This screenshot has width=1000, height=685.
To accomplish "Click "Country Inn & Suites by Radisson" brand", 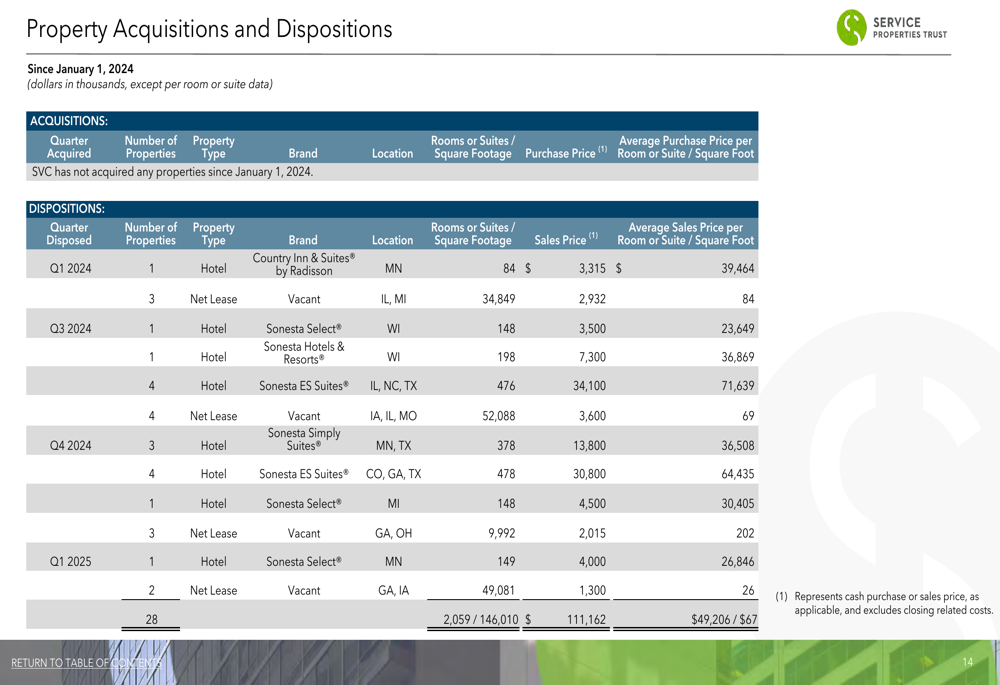I will [304, 264].
